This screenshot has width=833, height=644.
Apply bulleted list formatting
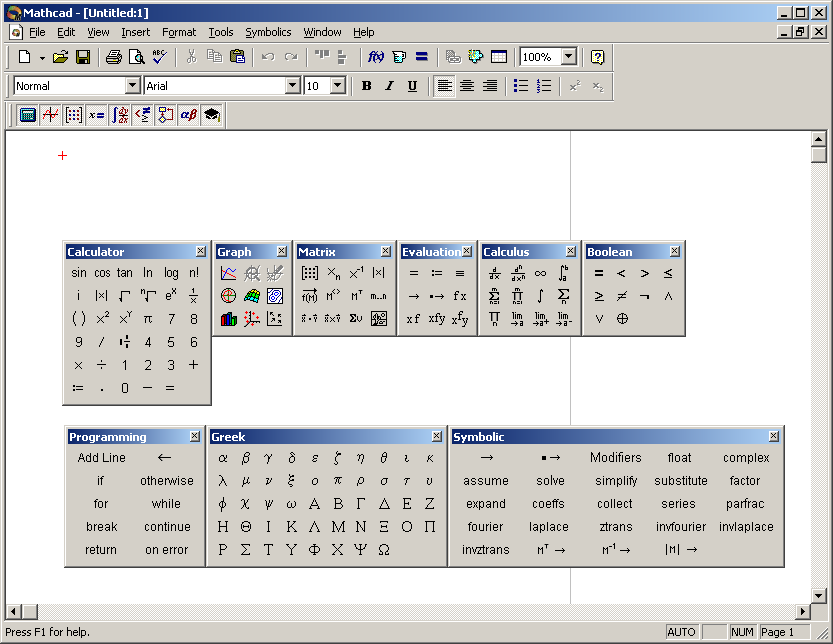click(x=521, y=86)
